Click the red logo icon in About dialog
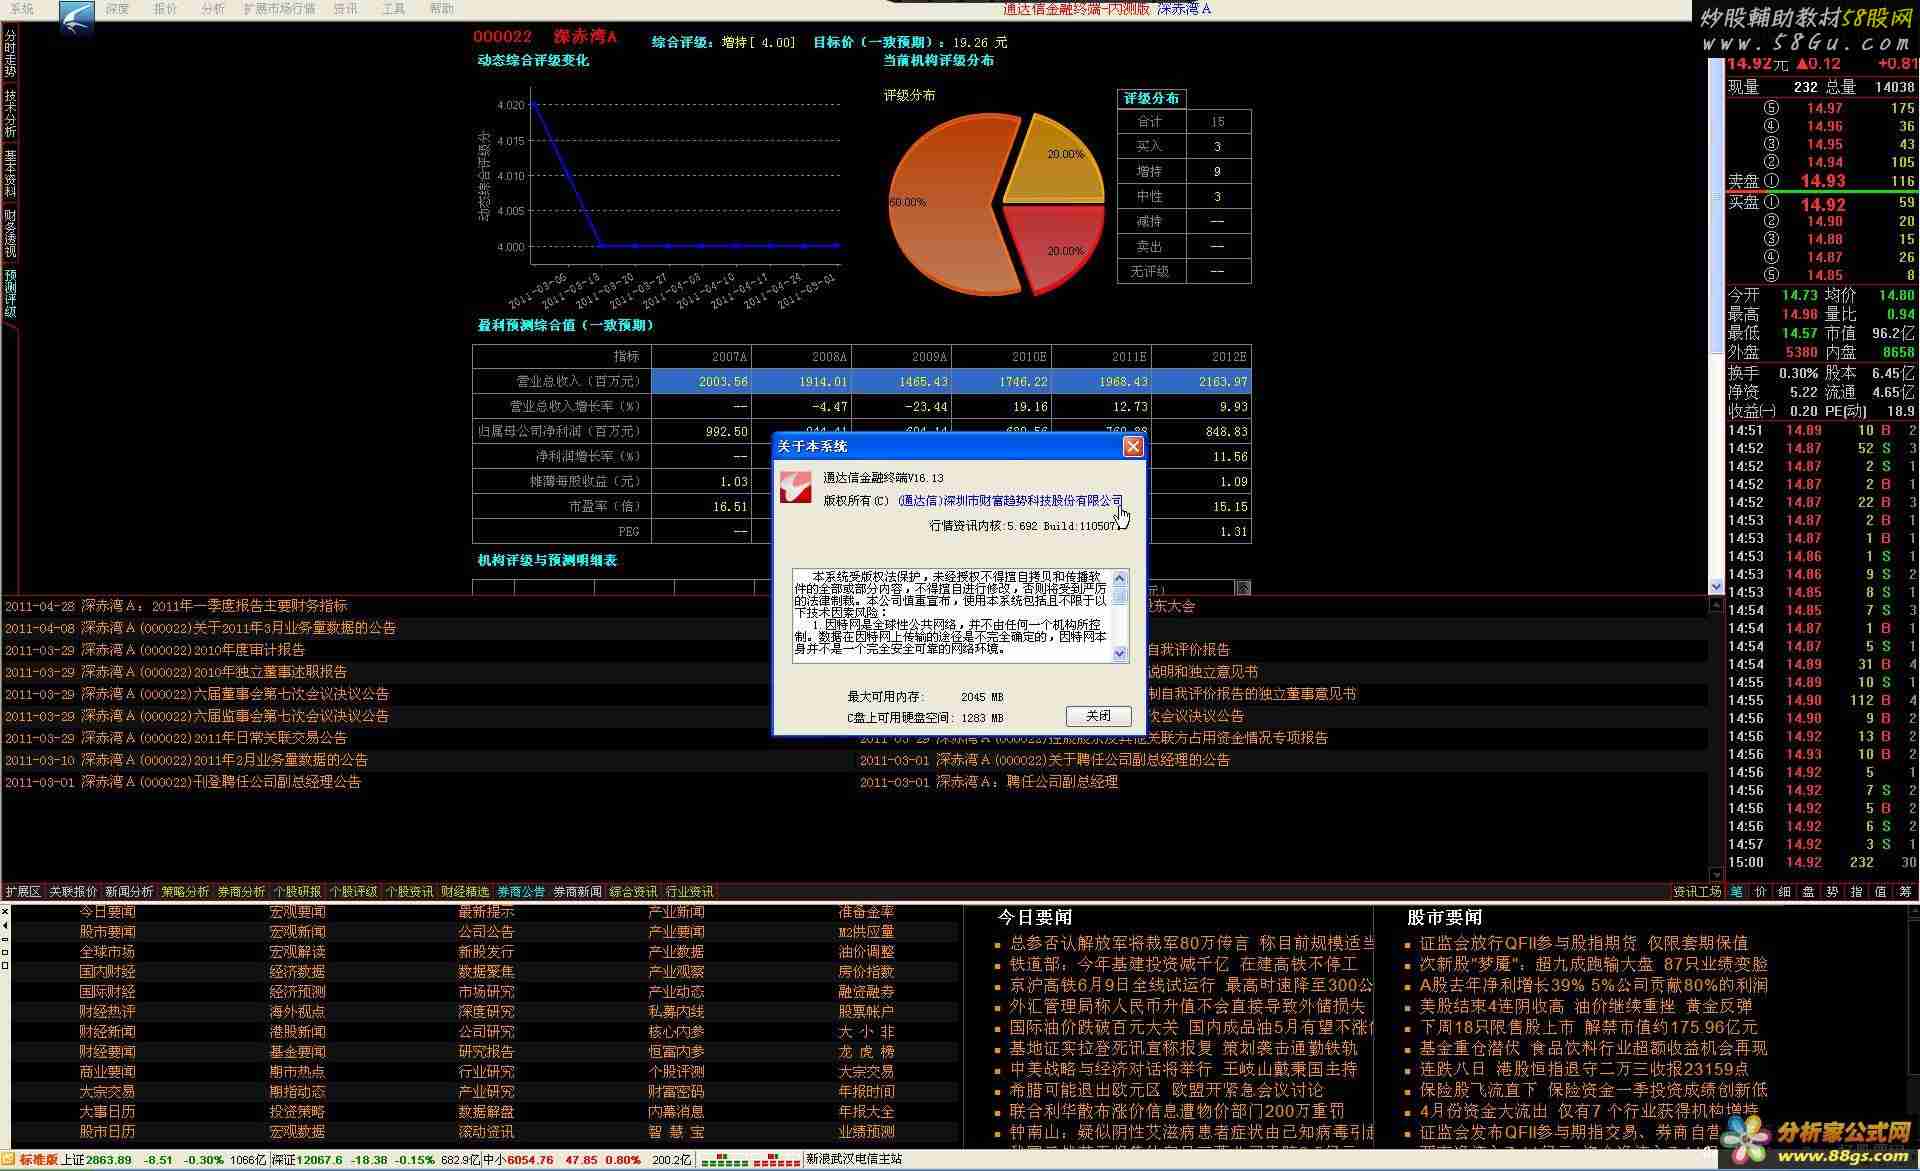The height and width of the screenshot is (1171, 1920). point(795,487)
